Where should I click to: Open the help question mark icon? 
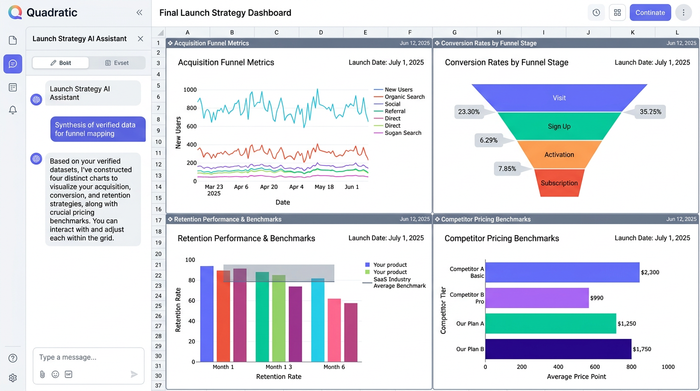point(13,358)
